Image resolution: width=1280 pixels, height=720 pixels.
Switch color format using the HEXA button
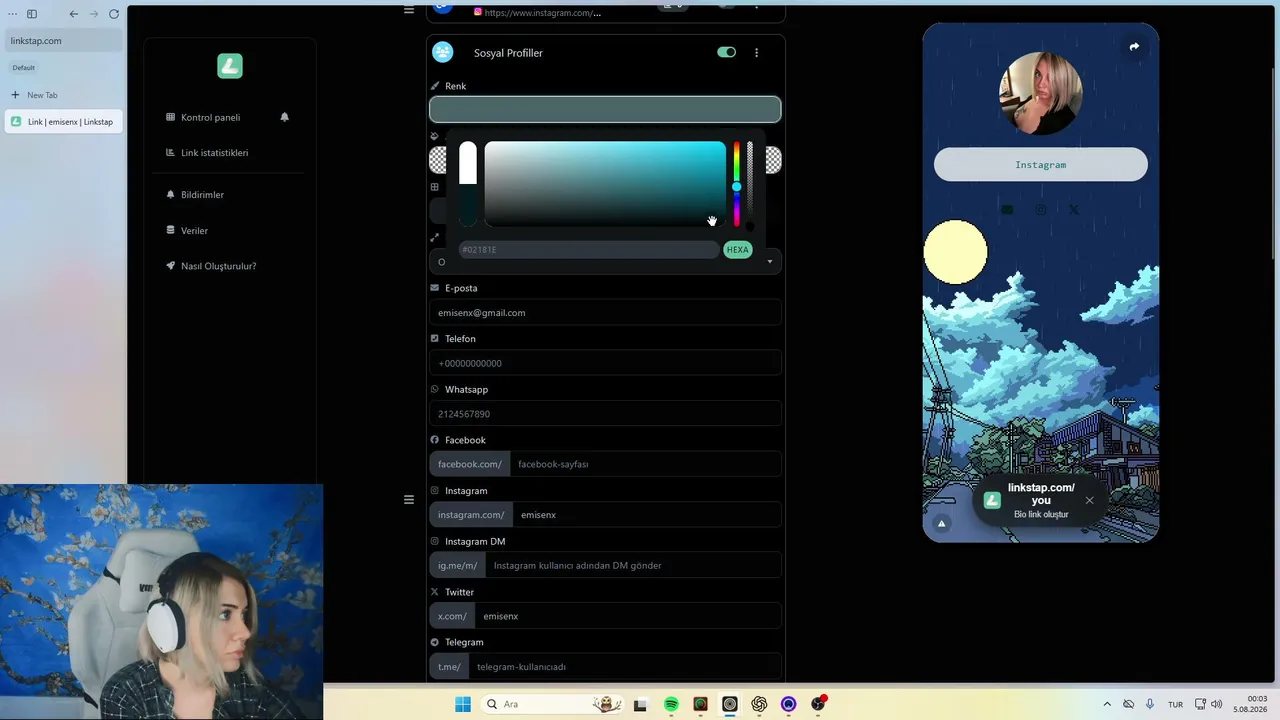click(x=737, y=250)
